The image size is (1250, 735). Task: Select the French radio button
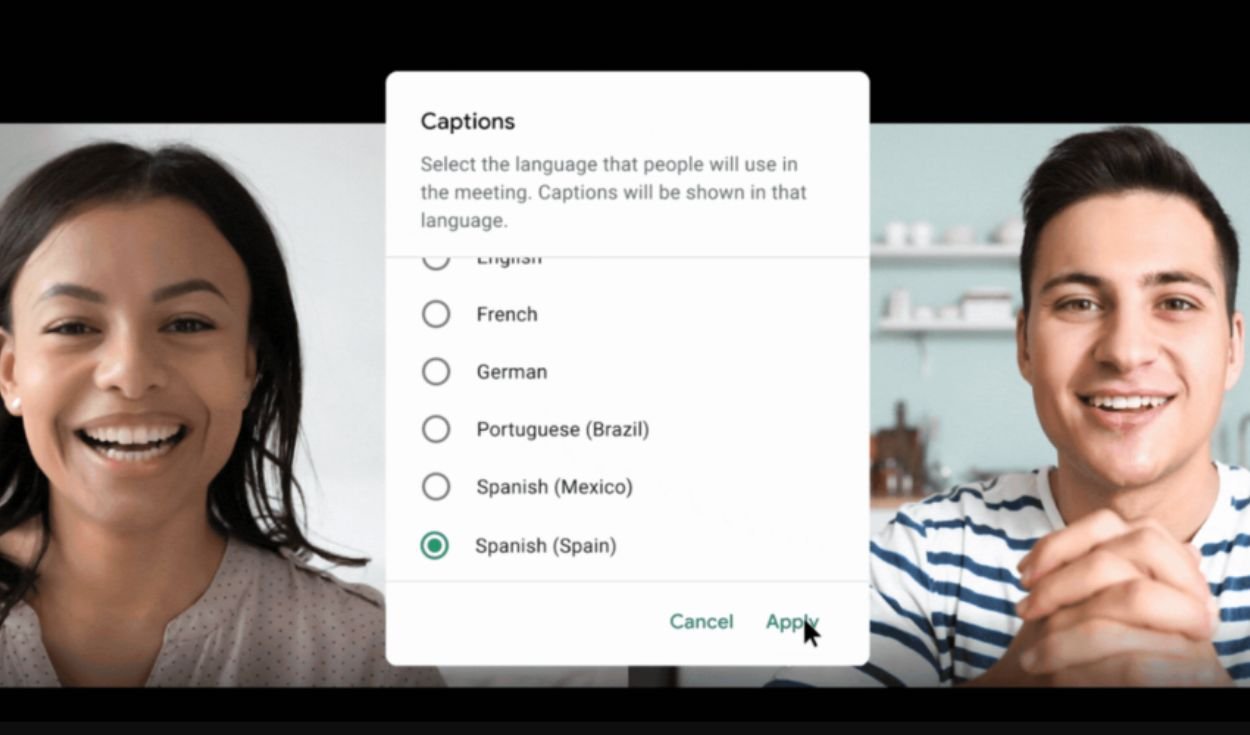(436, 314)
